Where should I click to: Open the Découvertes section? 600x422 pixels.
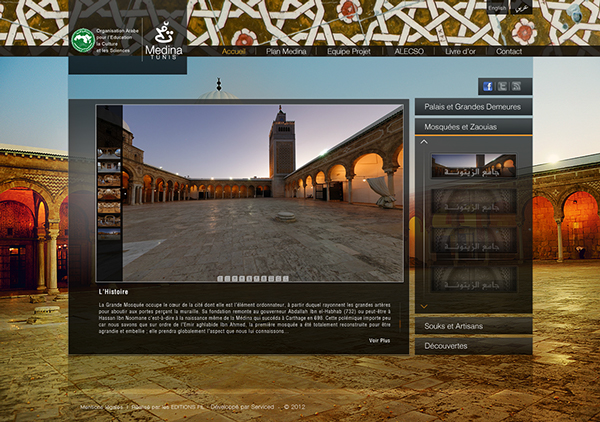(473, 347)
